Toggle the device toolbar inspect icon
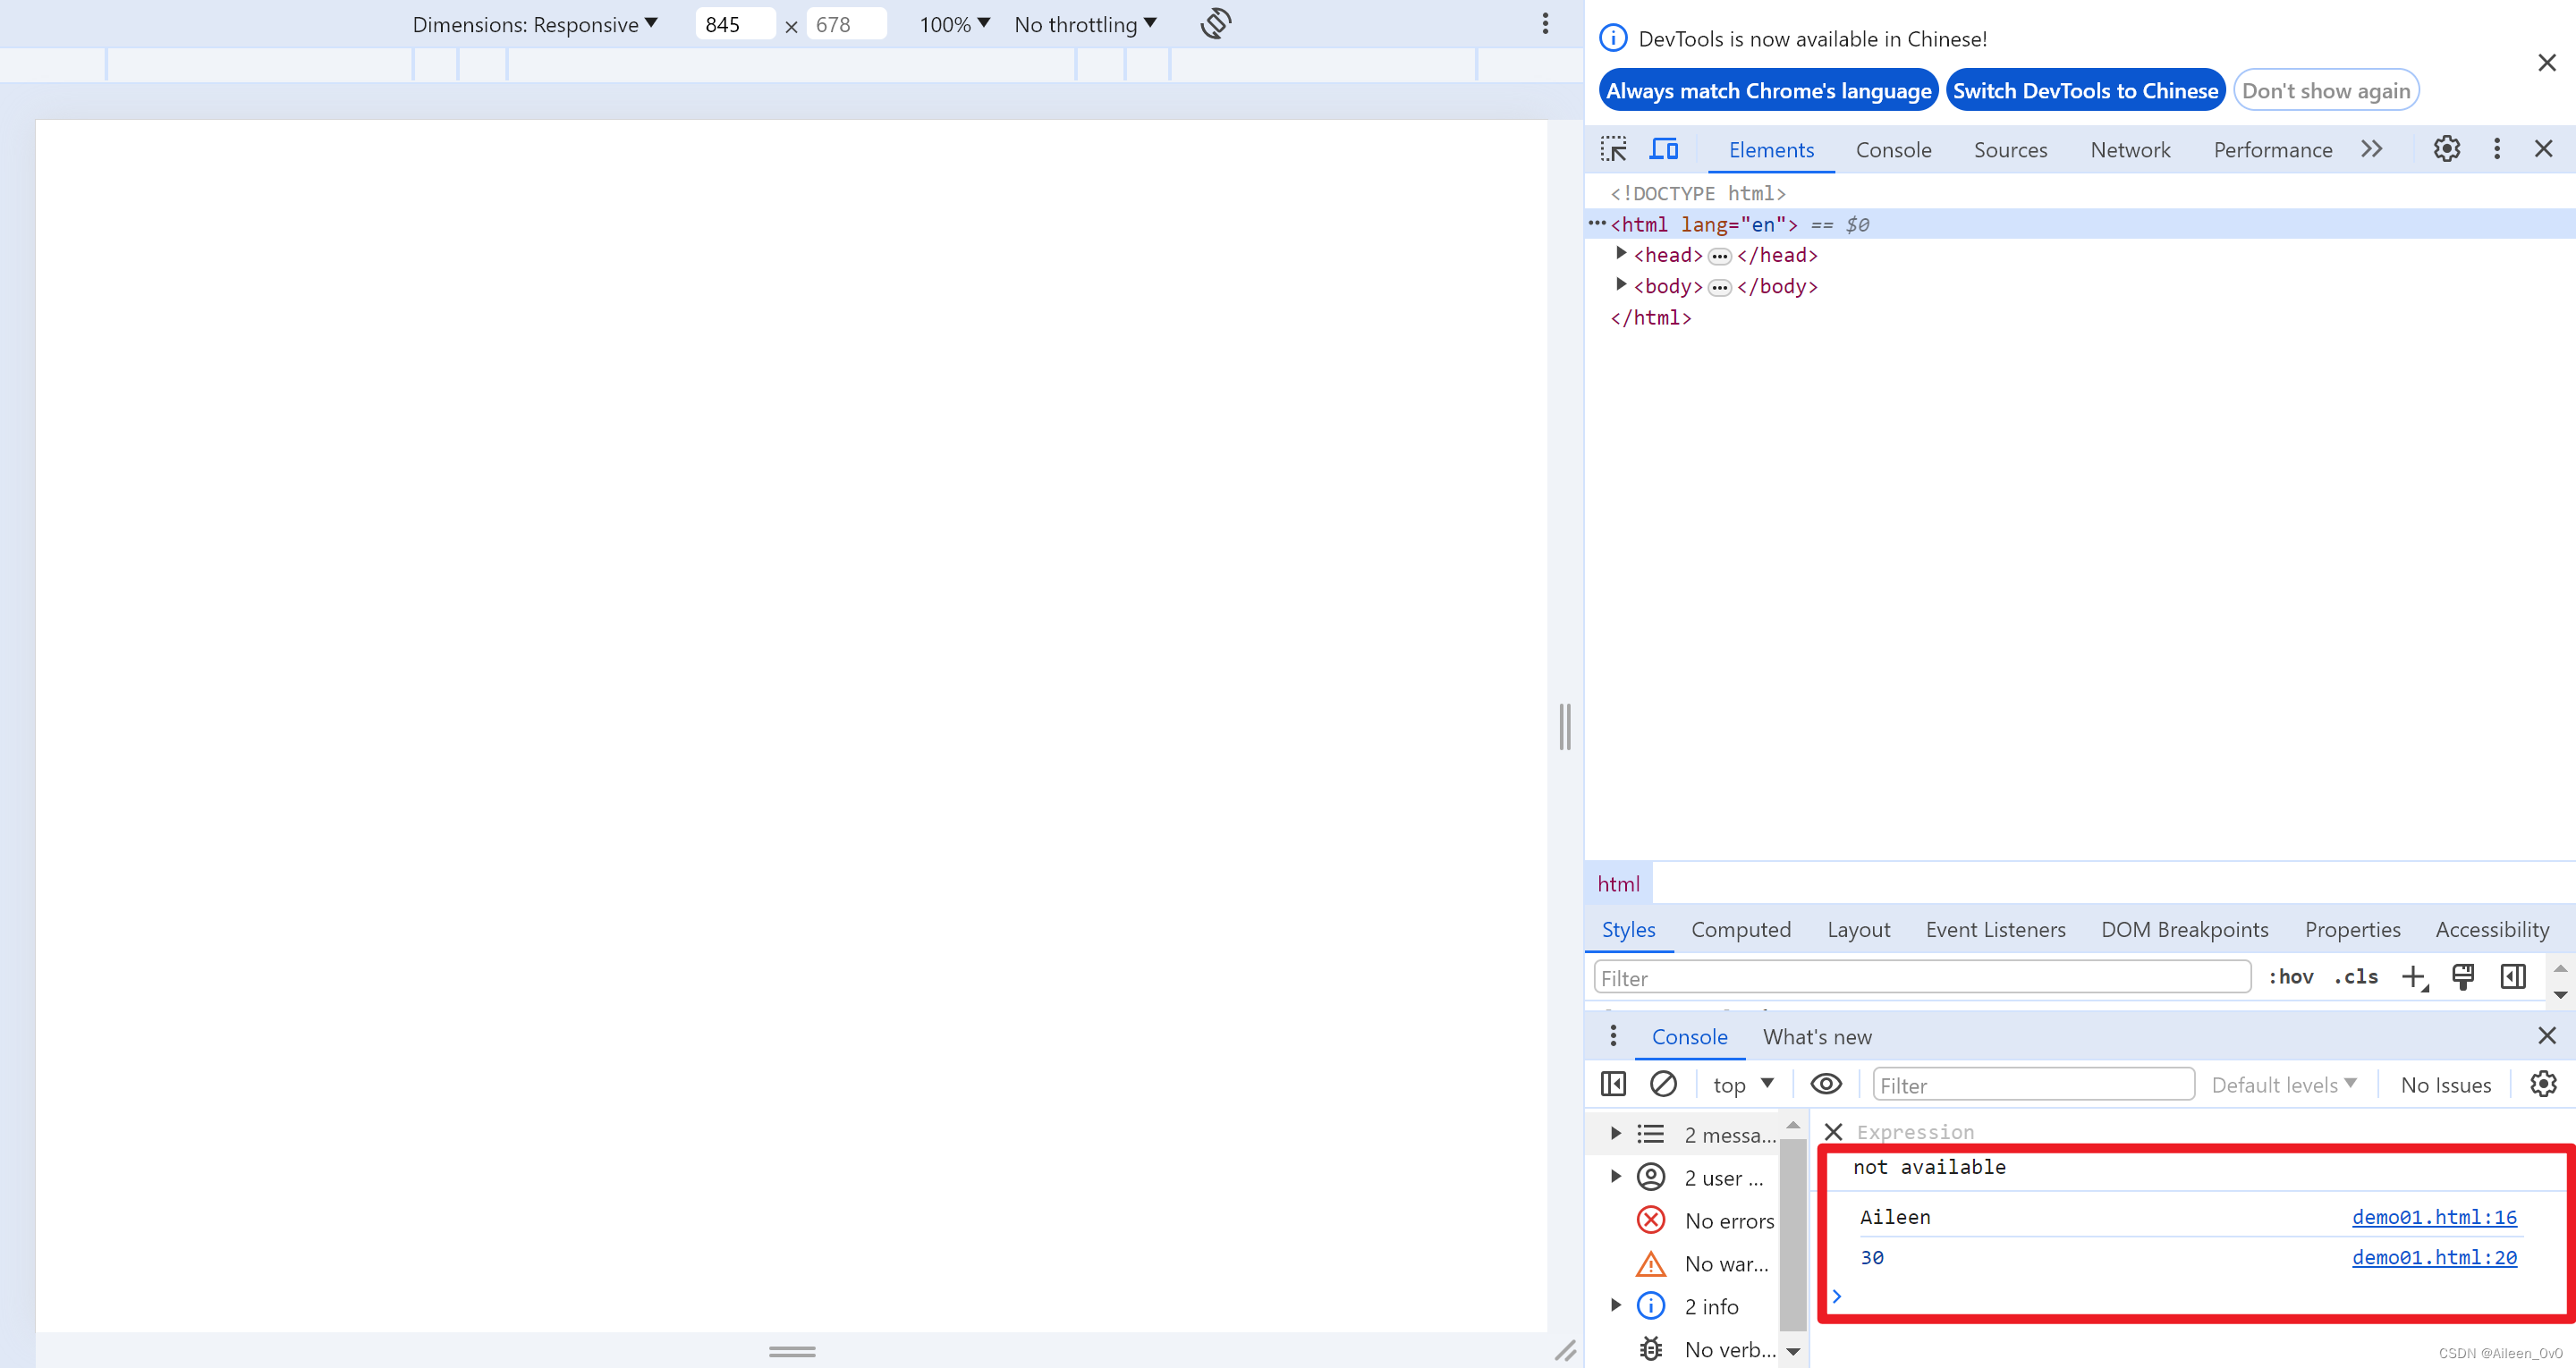Viewport: 2576px width, 1368px height. (1666, 150)
